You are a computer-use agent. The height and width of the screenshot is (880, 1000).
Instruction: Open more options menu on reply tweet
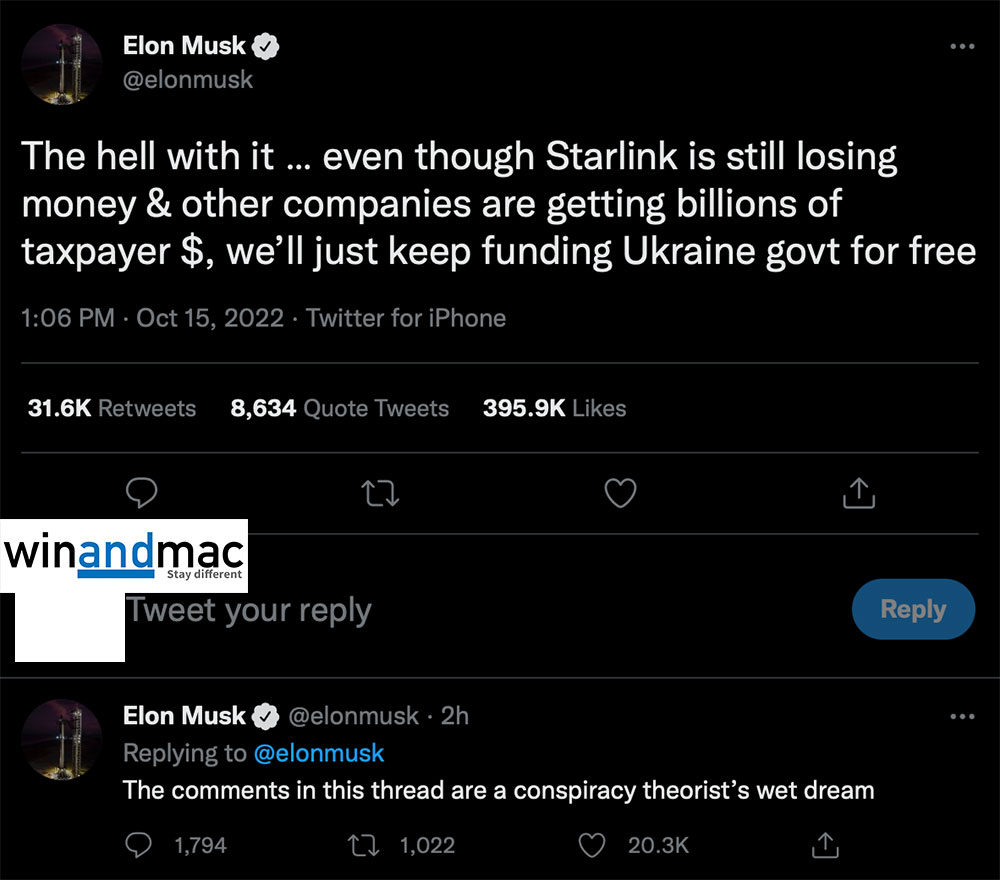pos(961,717)
